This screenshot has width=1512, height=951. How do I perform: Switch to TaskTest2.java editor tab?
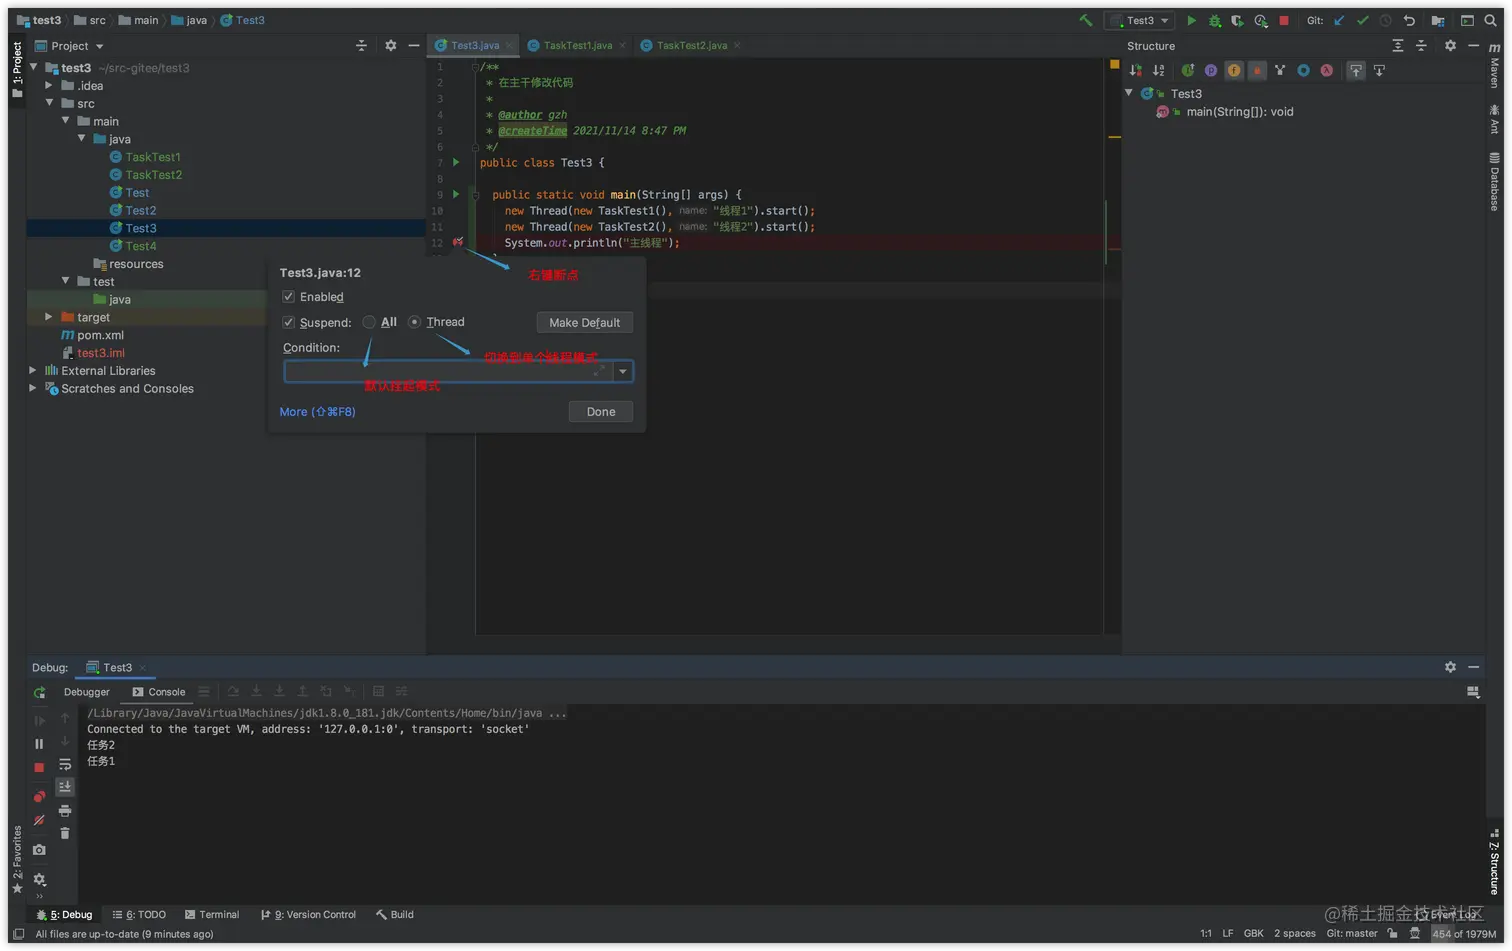click(x=691, y=46)
